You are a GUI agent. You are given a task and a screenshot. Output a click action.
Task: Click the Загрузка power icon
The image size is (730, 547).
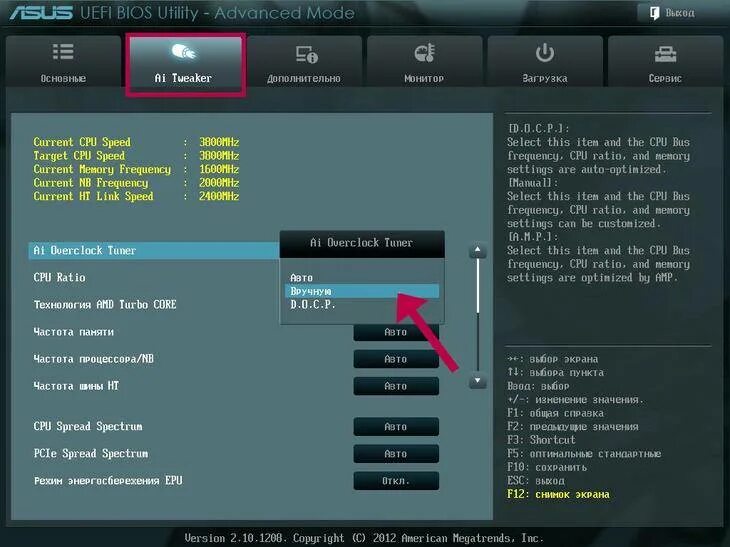[544, 53]
